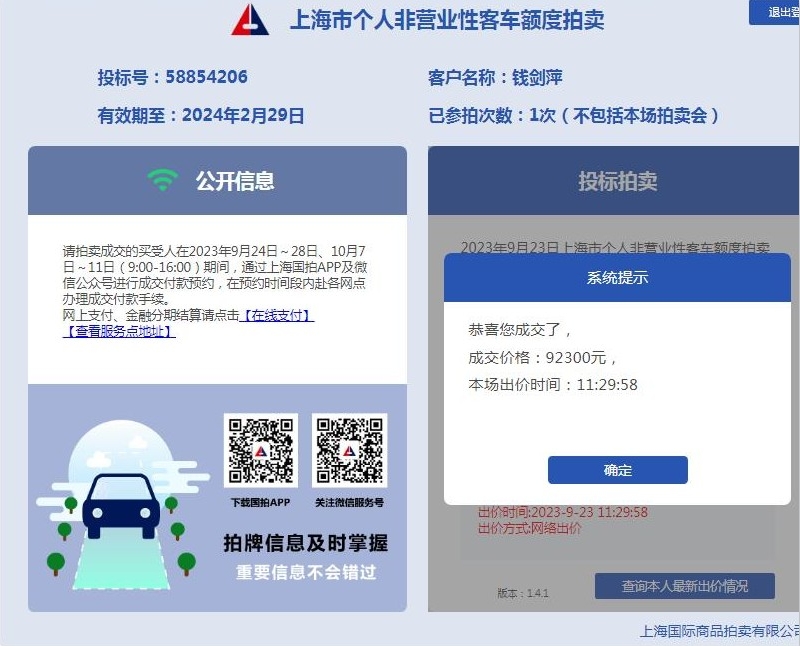The height and width of the screenshot is (646, 800).
Task: Open the 在线支付 online payment link
Action: pos(277,315)
